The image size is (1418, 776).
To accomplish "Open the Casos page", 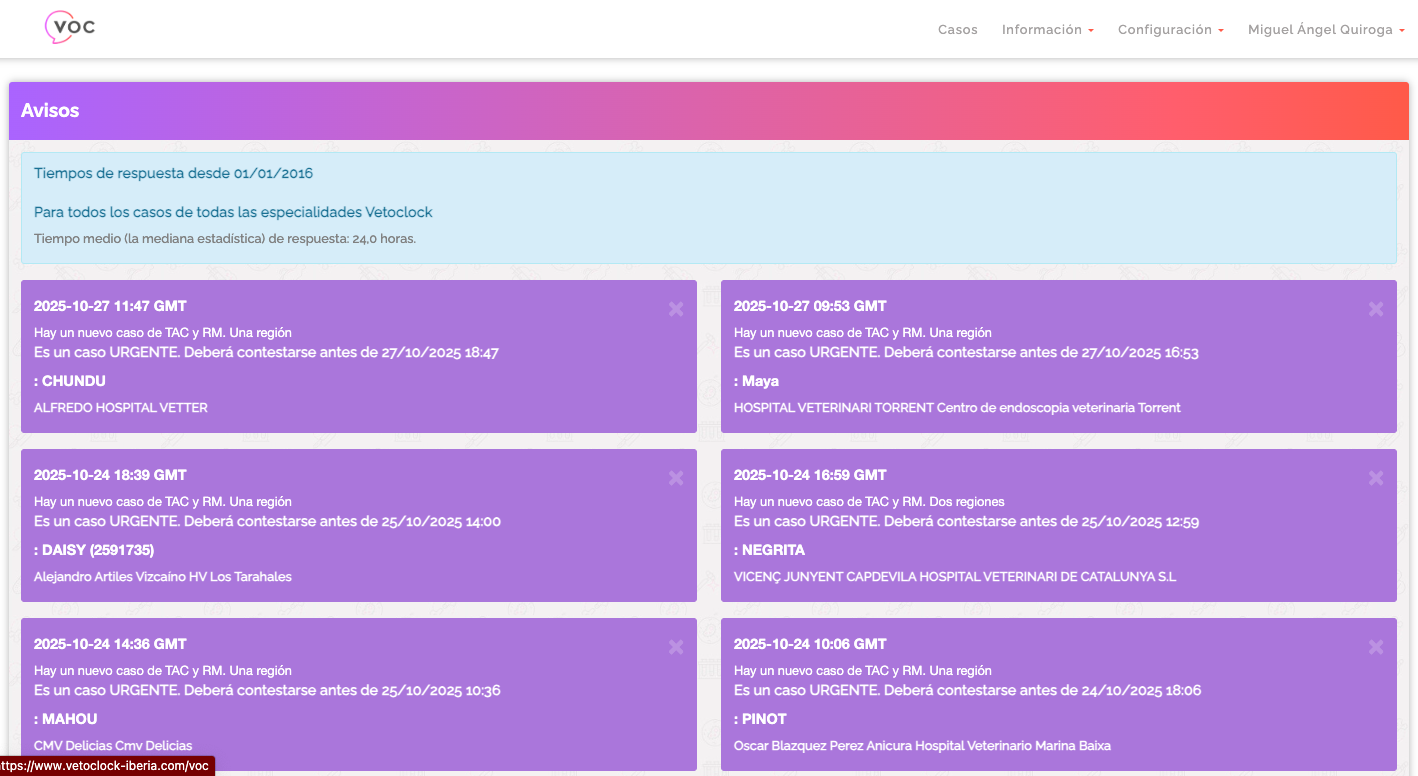I will (x=957, y=30).
